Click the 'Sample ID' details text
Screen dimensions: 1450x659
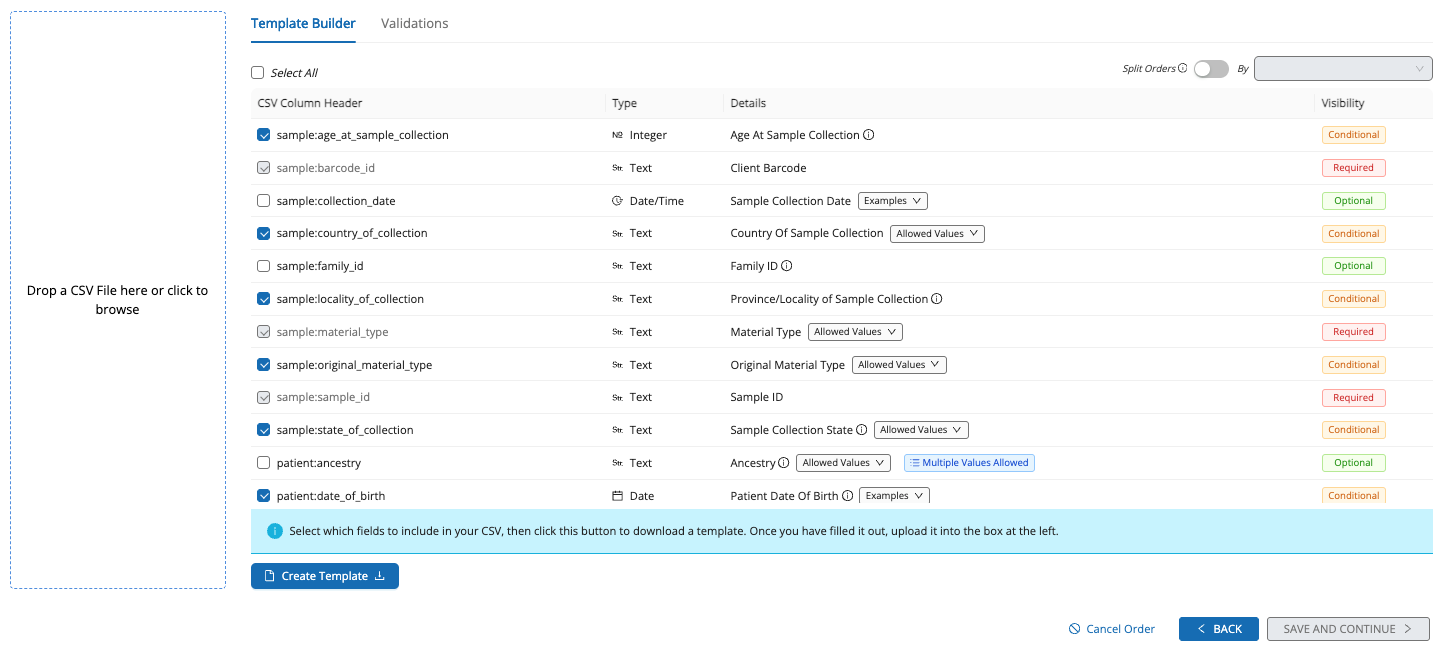(x=757, y=397)
